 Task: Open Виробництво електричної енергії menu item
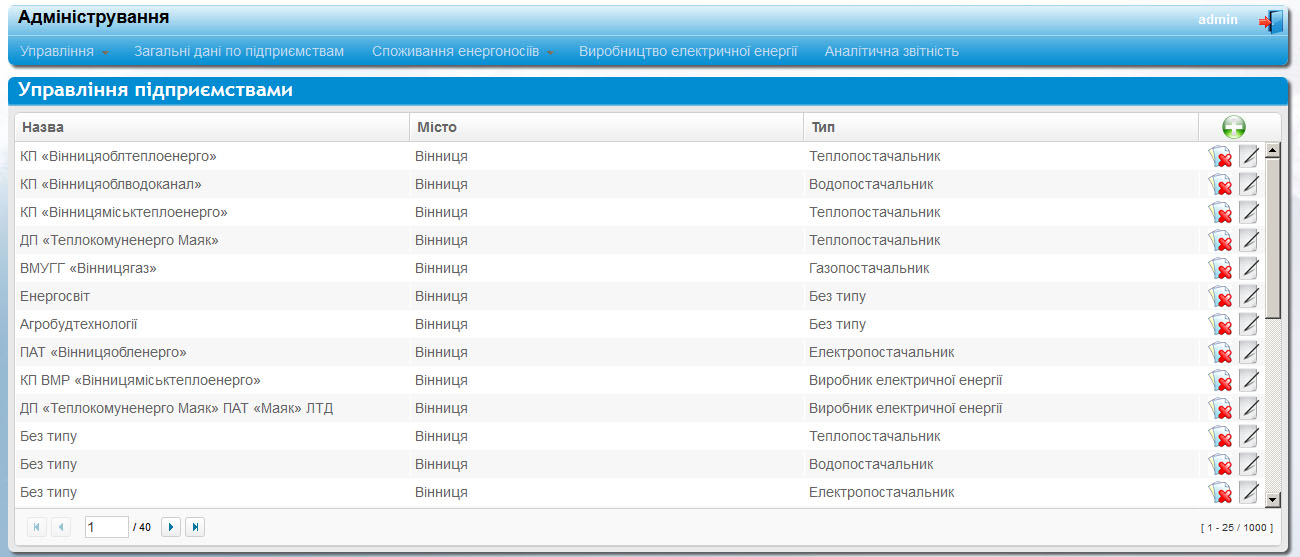[688, 51]
